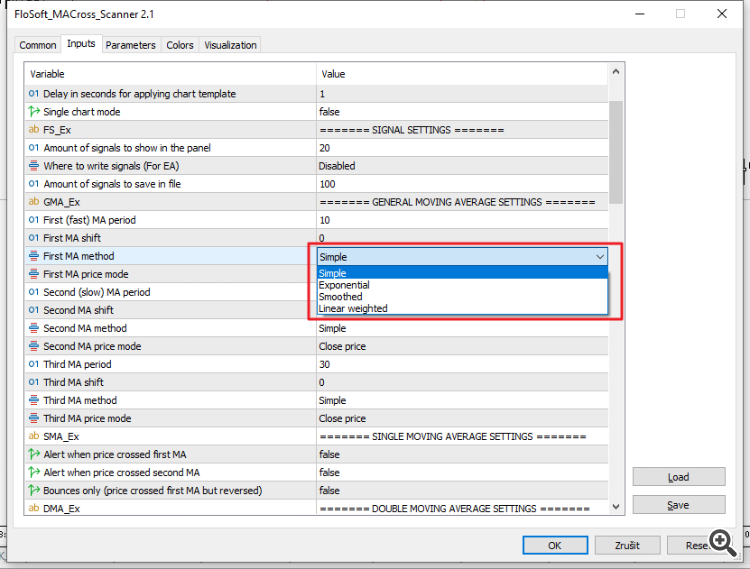Click the bool icon beside Alert when price crossed second MA
Image resolution: width=750 pixels, height=569 pixels.
(33, 472)
